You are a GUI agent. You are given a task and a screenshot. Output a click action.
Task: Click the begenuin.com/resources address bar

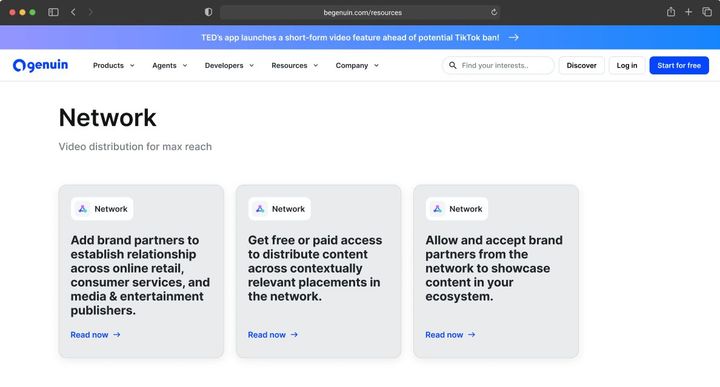(x=360, y=12)
